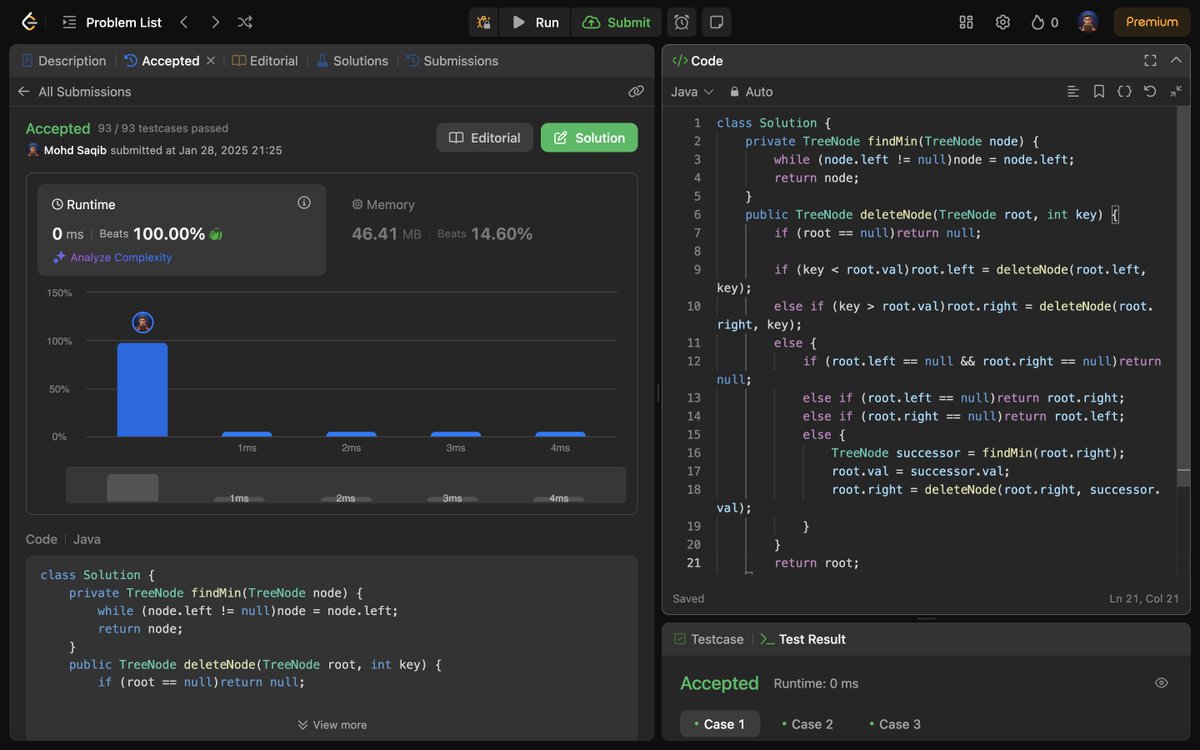This screenshot has width=1200, height=750.
Task: Open the LeetCode home logo
Action: [x=29, y=22]
